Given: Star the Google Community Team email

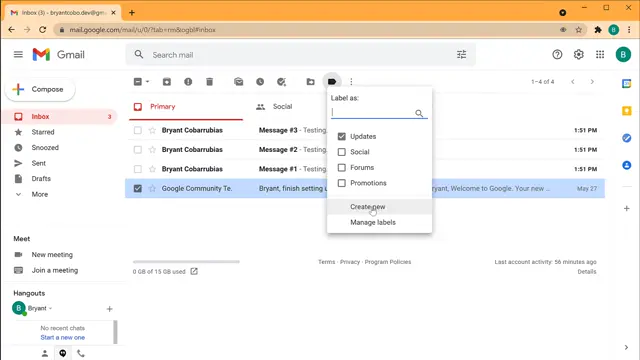Looking at the screenshot, I should coord(152,188).
